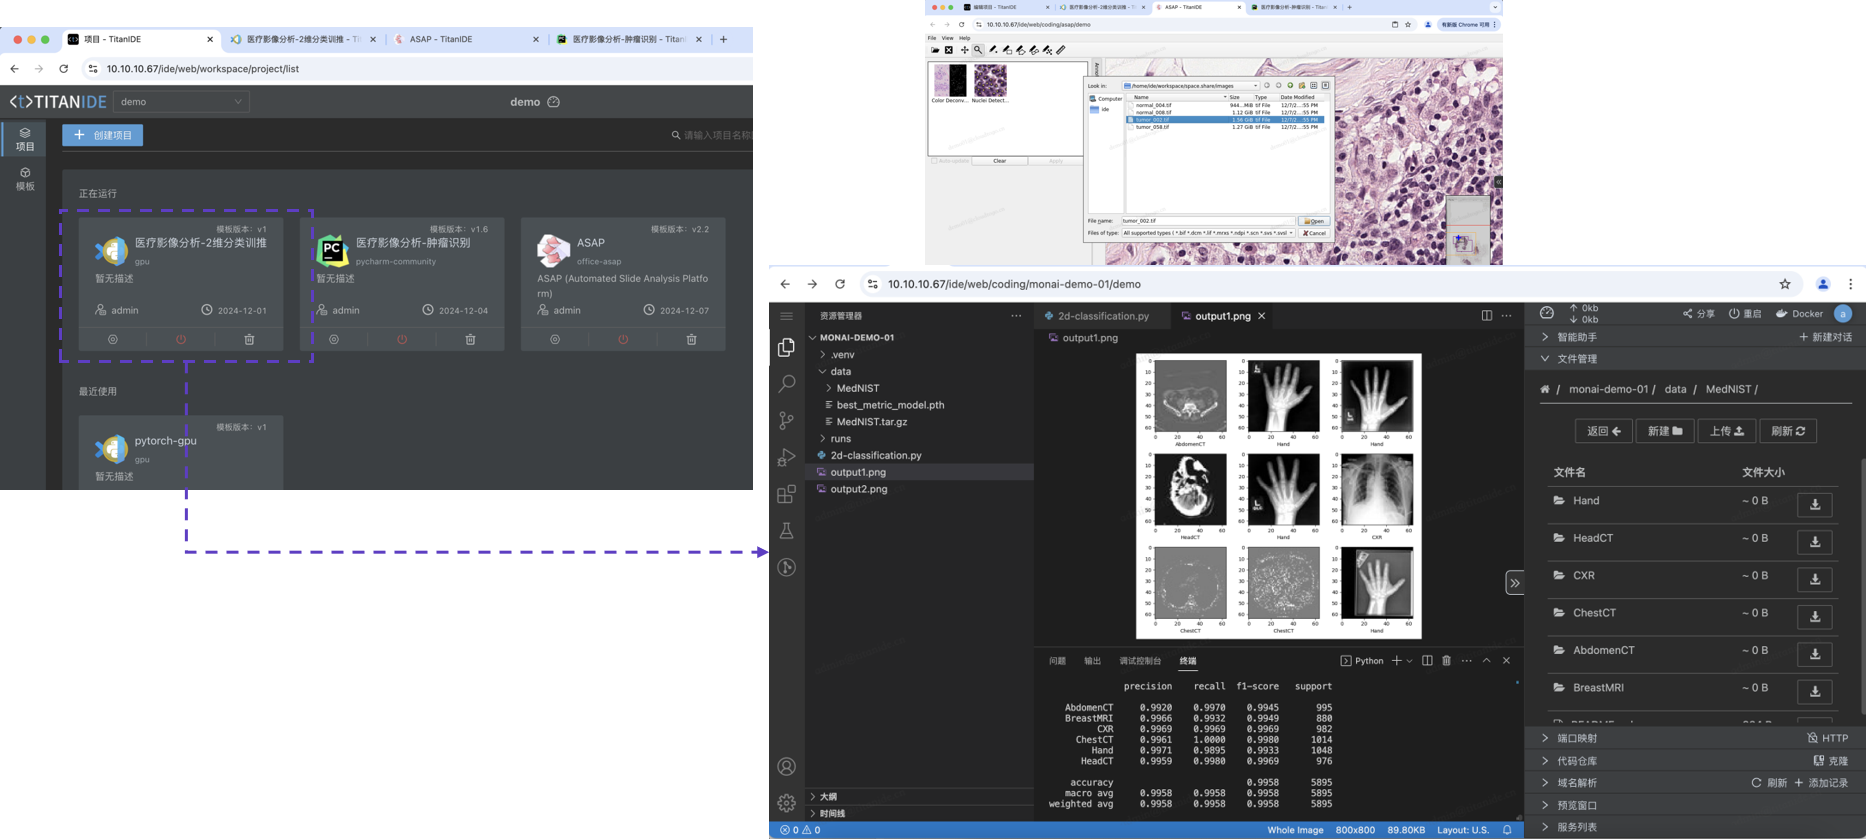Click the 上传 upload button
Image resolution: width=1867 pixels, height=840 pixels.
coord(1726,431)
